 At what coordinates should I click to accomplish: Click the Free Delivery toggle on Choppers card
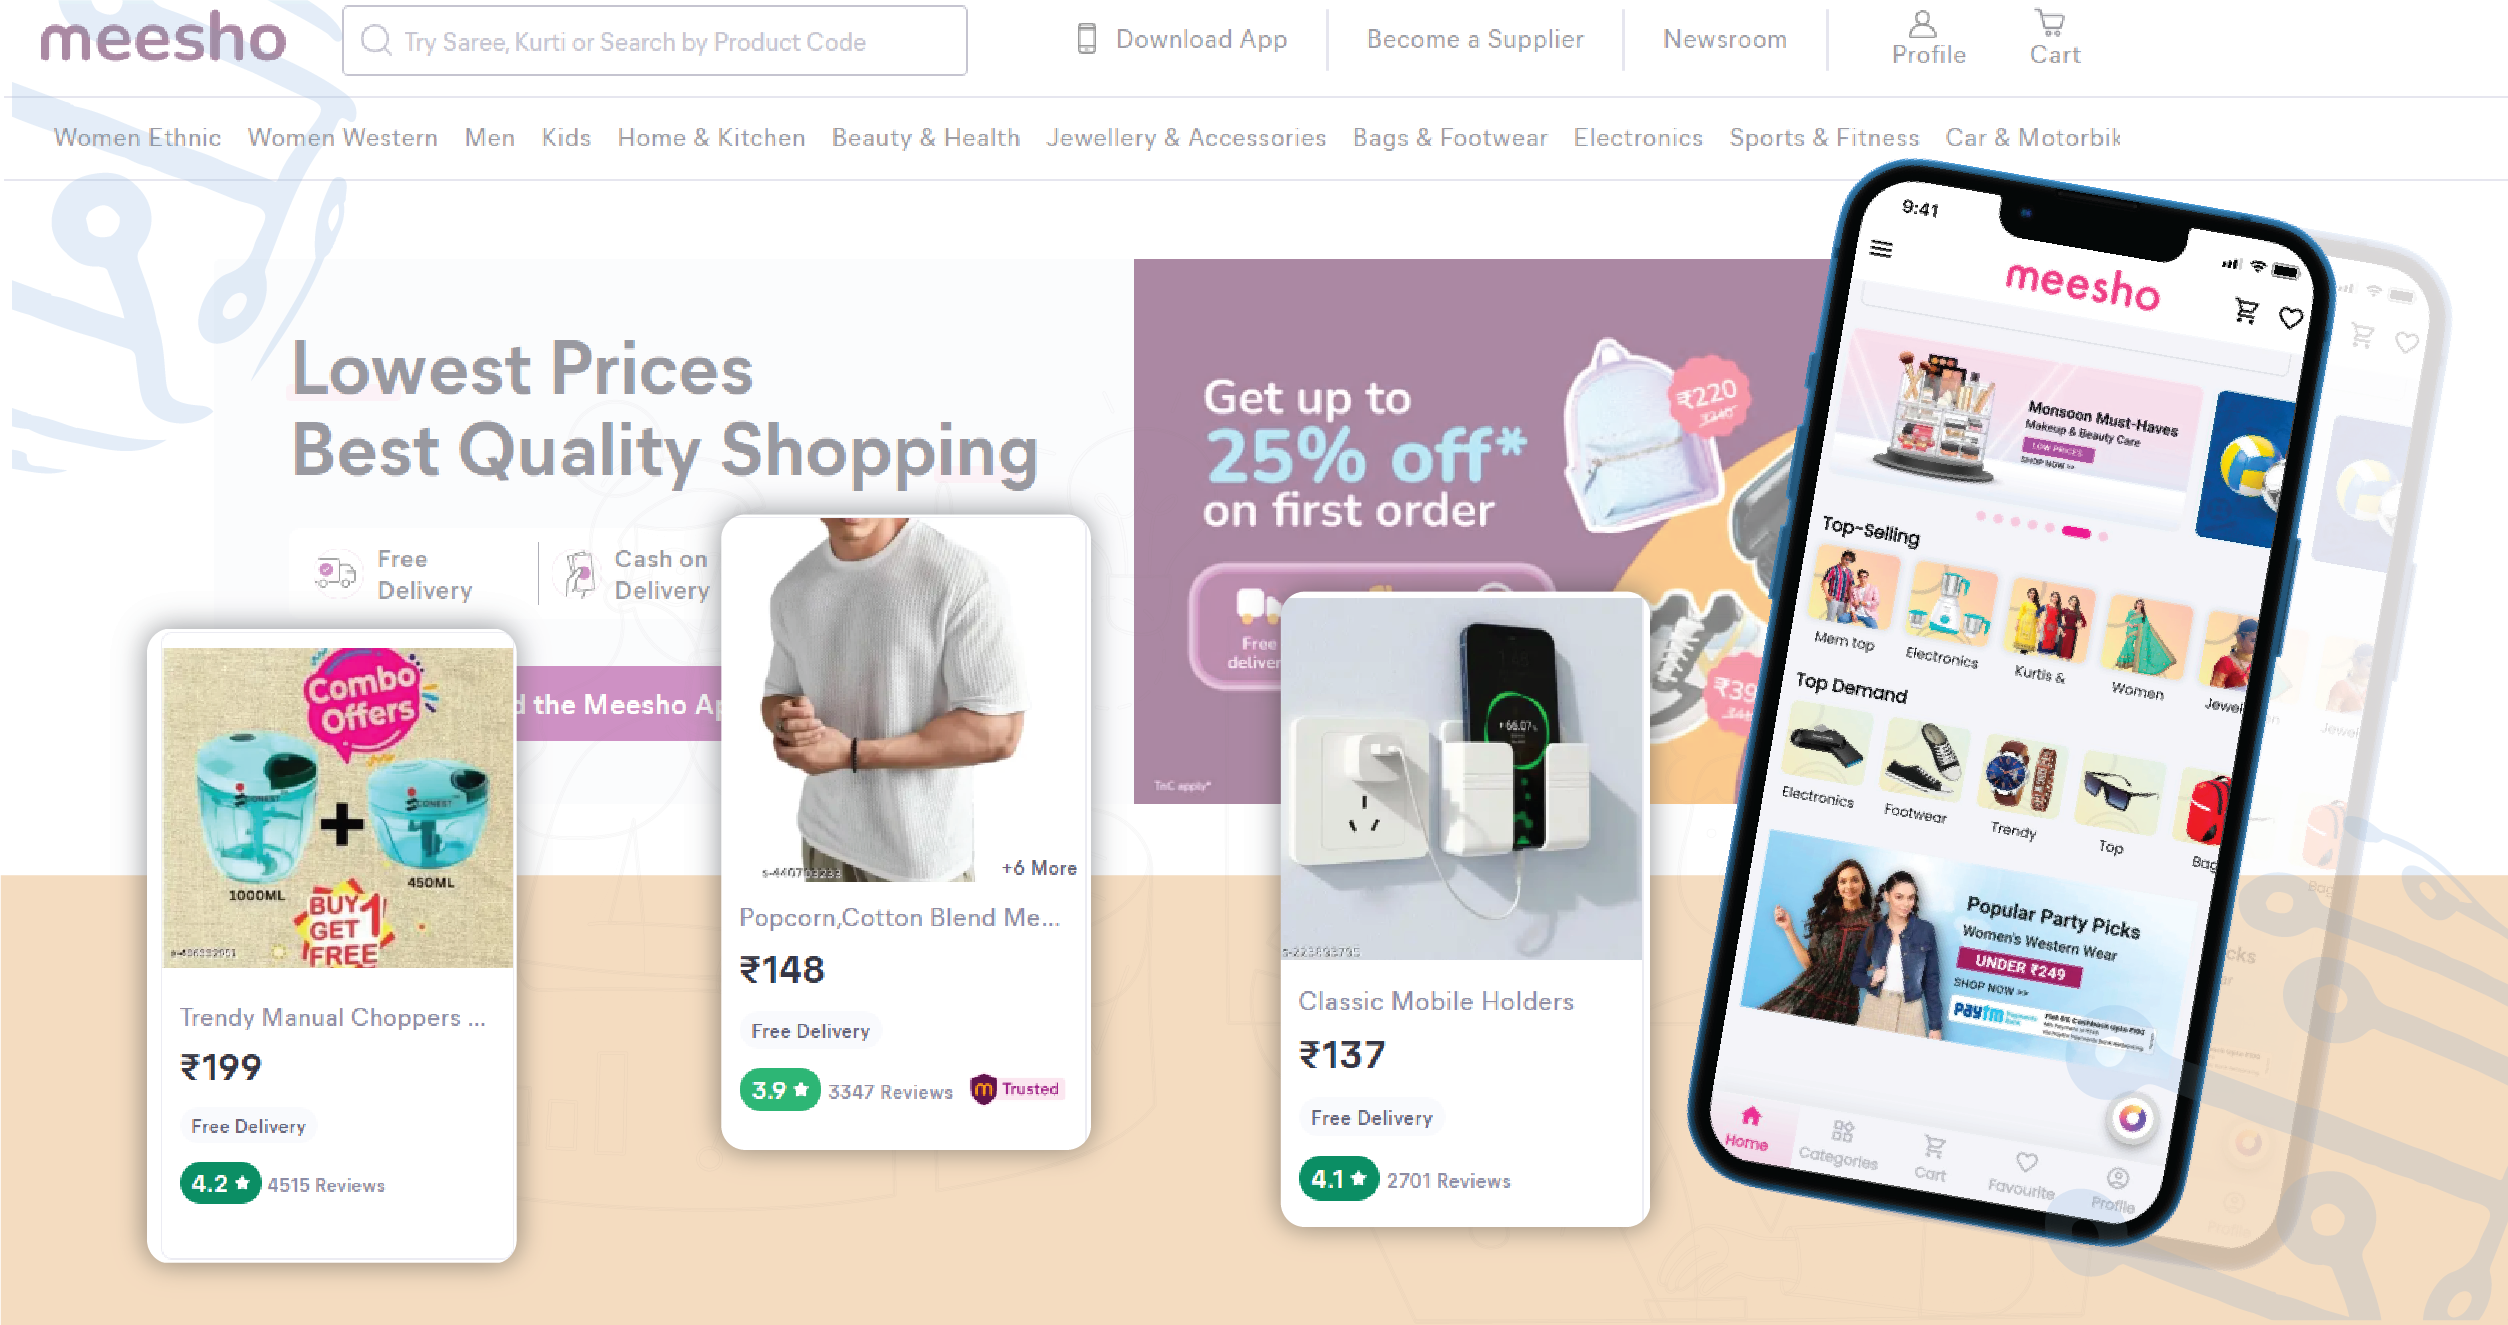click(x=245, y=1126)
